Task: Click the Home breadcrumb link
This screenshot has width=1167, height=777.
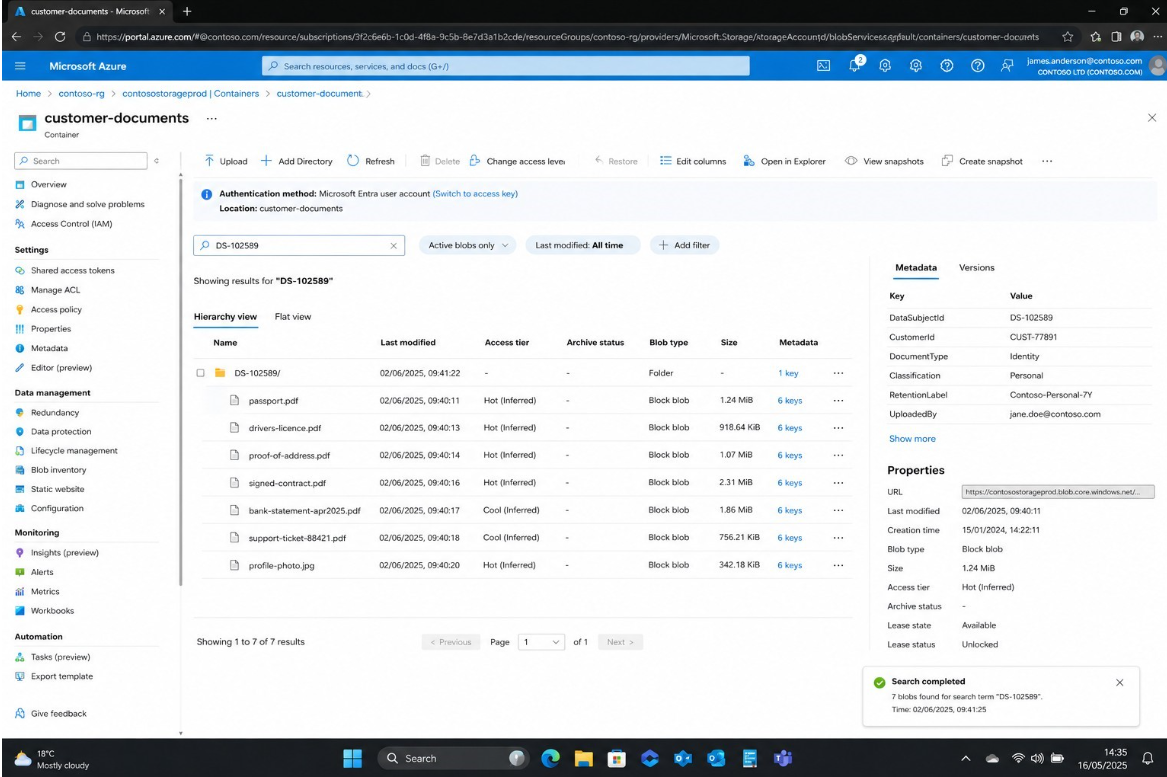Action: point(28,94)
